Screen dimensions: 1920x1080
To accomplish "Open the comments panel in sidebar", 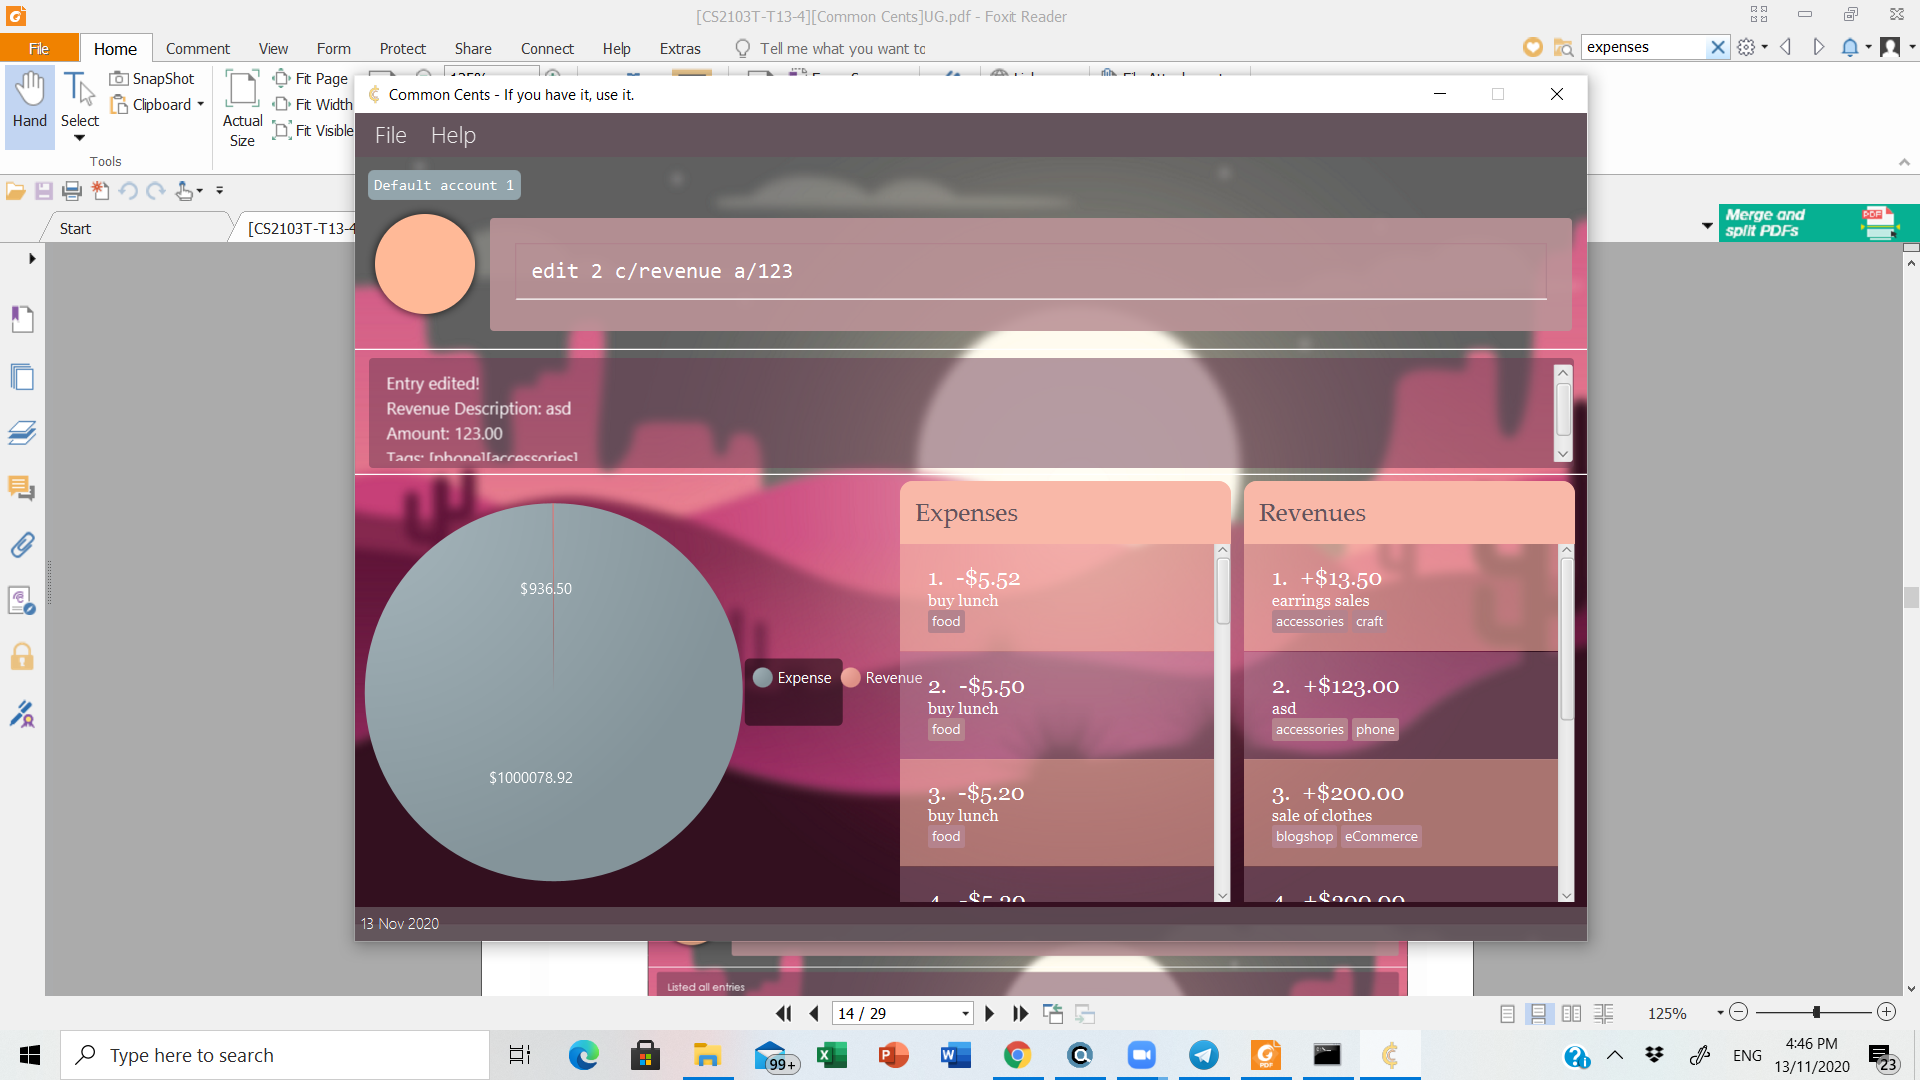I will pyautogui.click(x=22, y=488).
